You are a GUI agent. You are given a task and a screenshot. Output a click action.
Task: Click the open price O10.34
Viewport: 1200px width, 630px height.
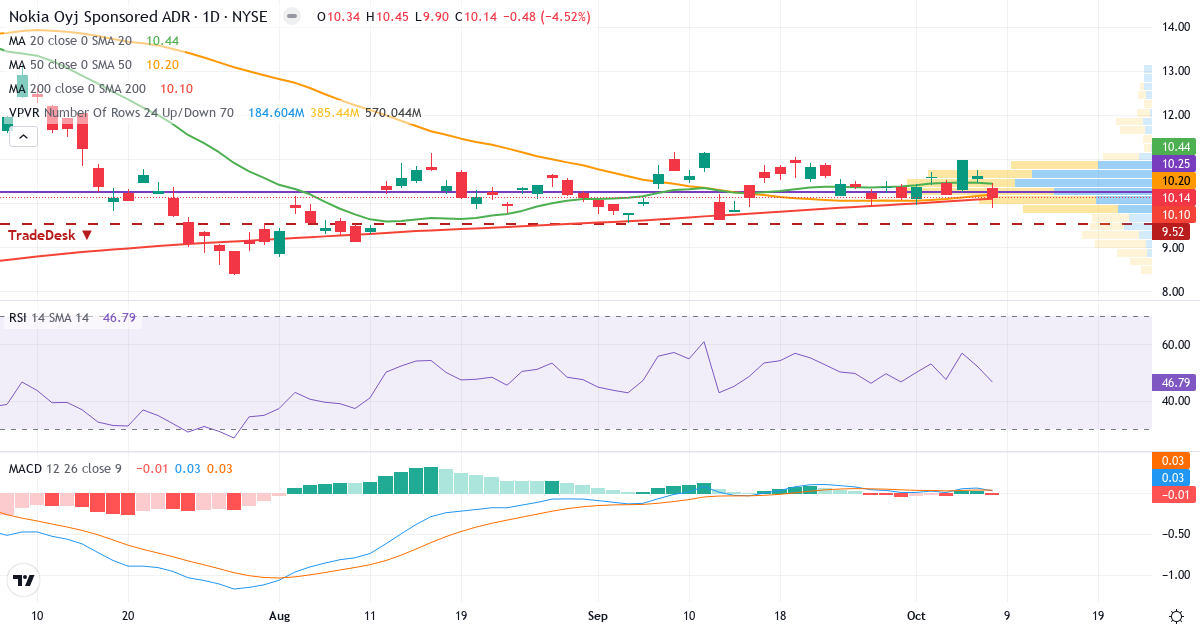[x=338, y=17]
